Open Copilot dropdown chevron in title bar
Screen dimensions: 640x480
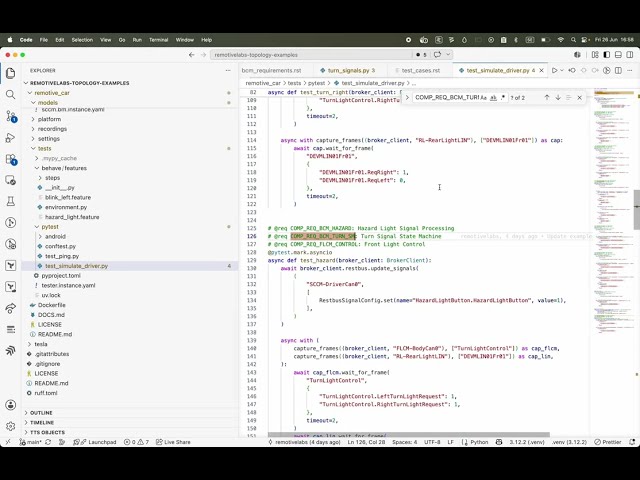click(448, 55)
